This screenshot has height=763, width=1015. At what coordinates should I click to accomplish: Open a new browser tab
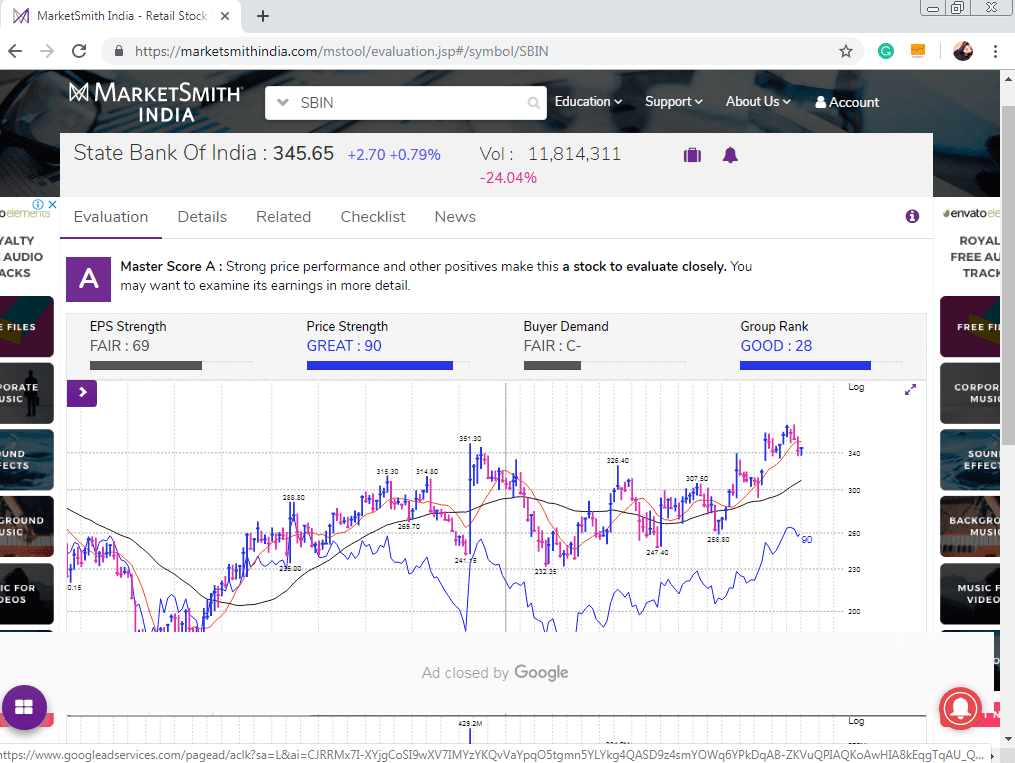263,16
